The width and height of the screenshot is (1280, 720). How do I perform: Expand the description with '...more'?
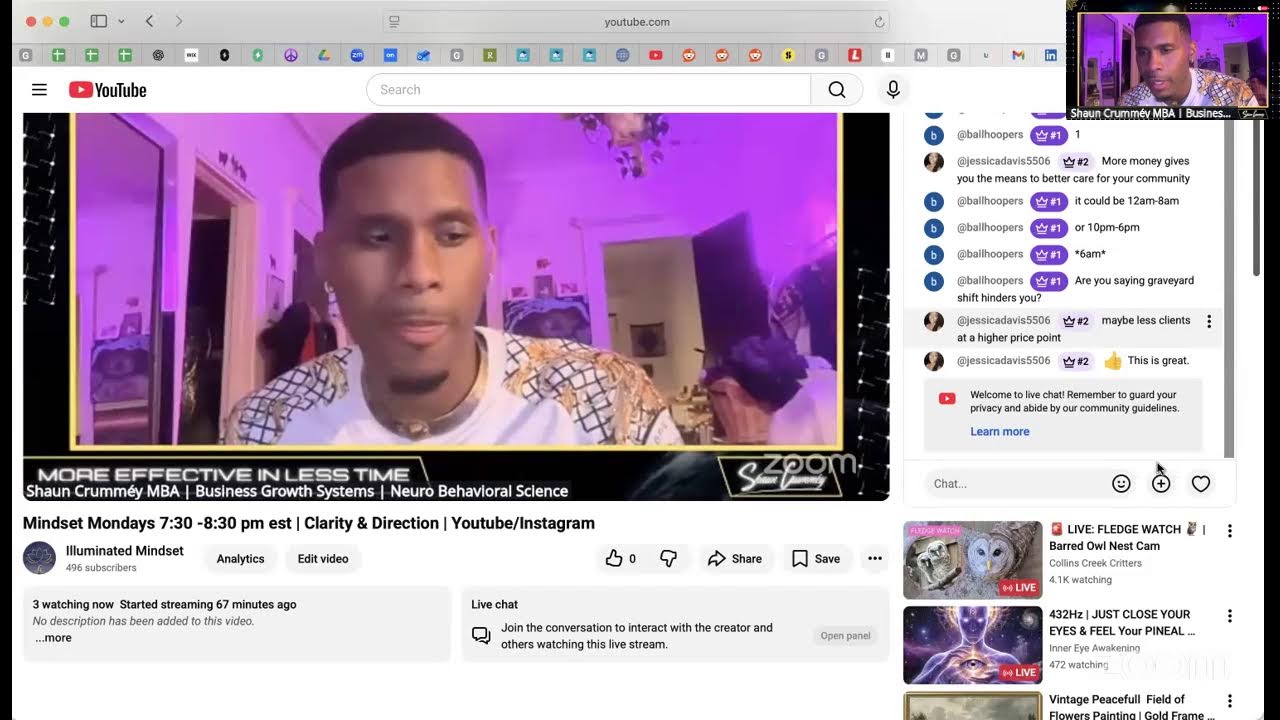coord(53,638)
